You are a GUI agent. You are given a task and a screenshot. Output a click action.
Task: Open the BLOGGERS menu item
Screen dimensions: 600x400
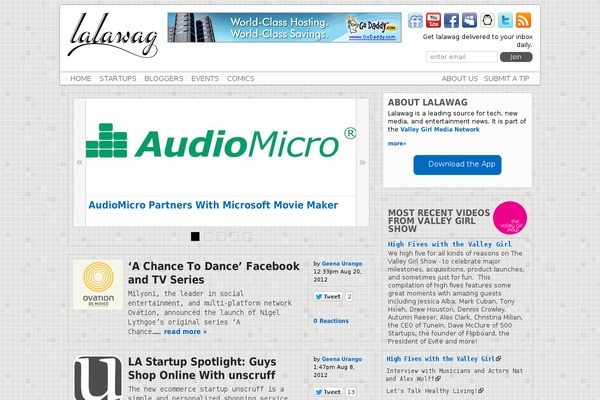(164, 78)
